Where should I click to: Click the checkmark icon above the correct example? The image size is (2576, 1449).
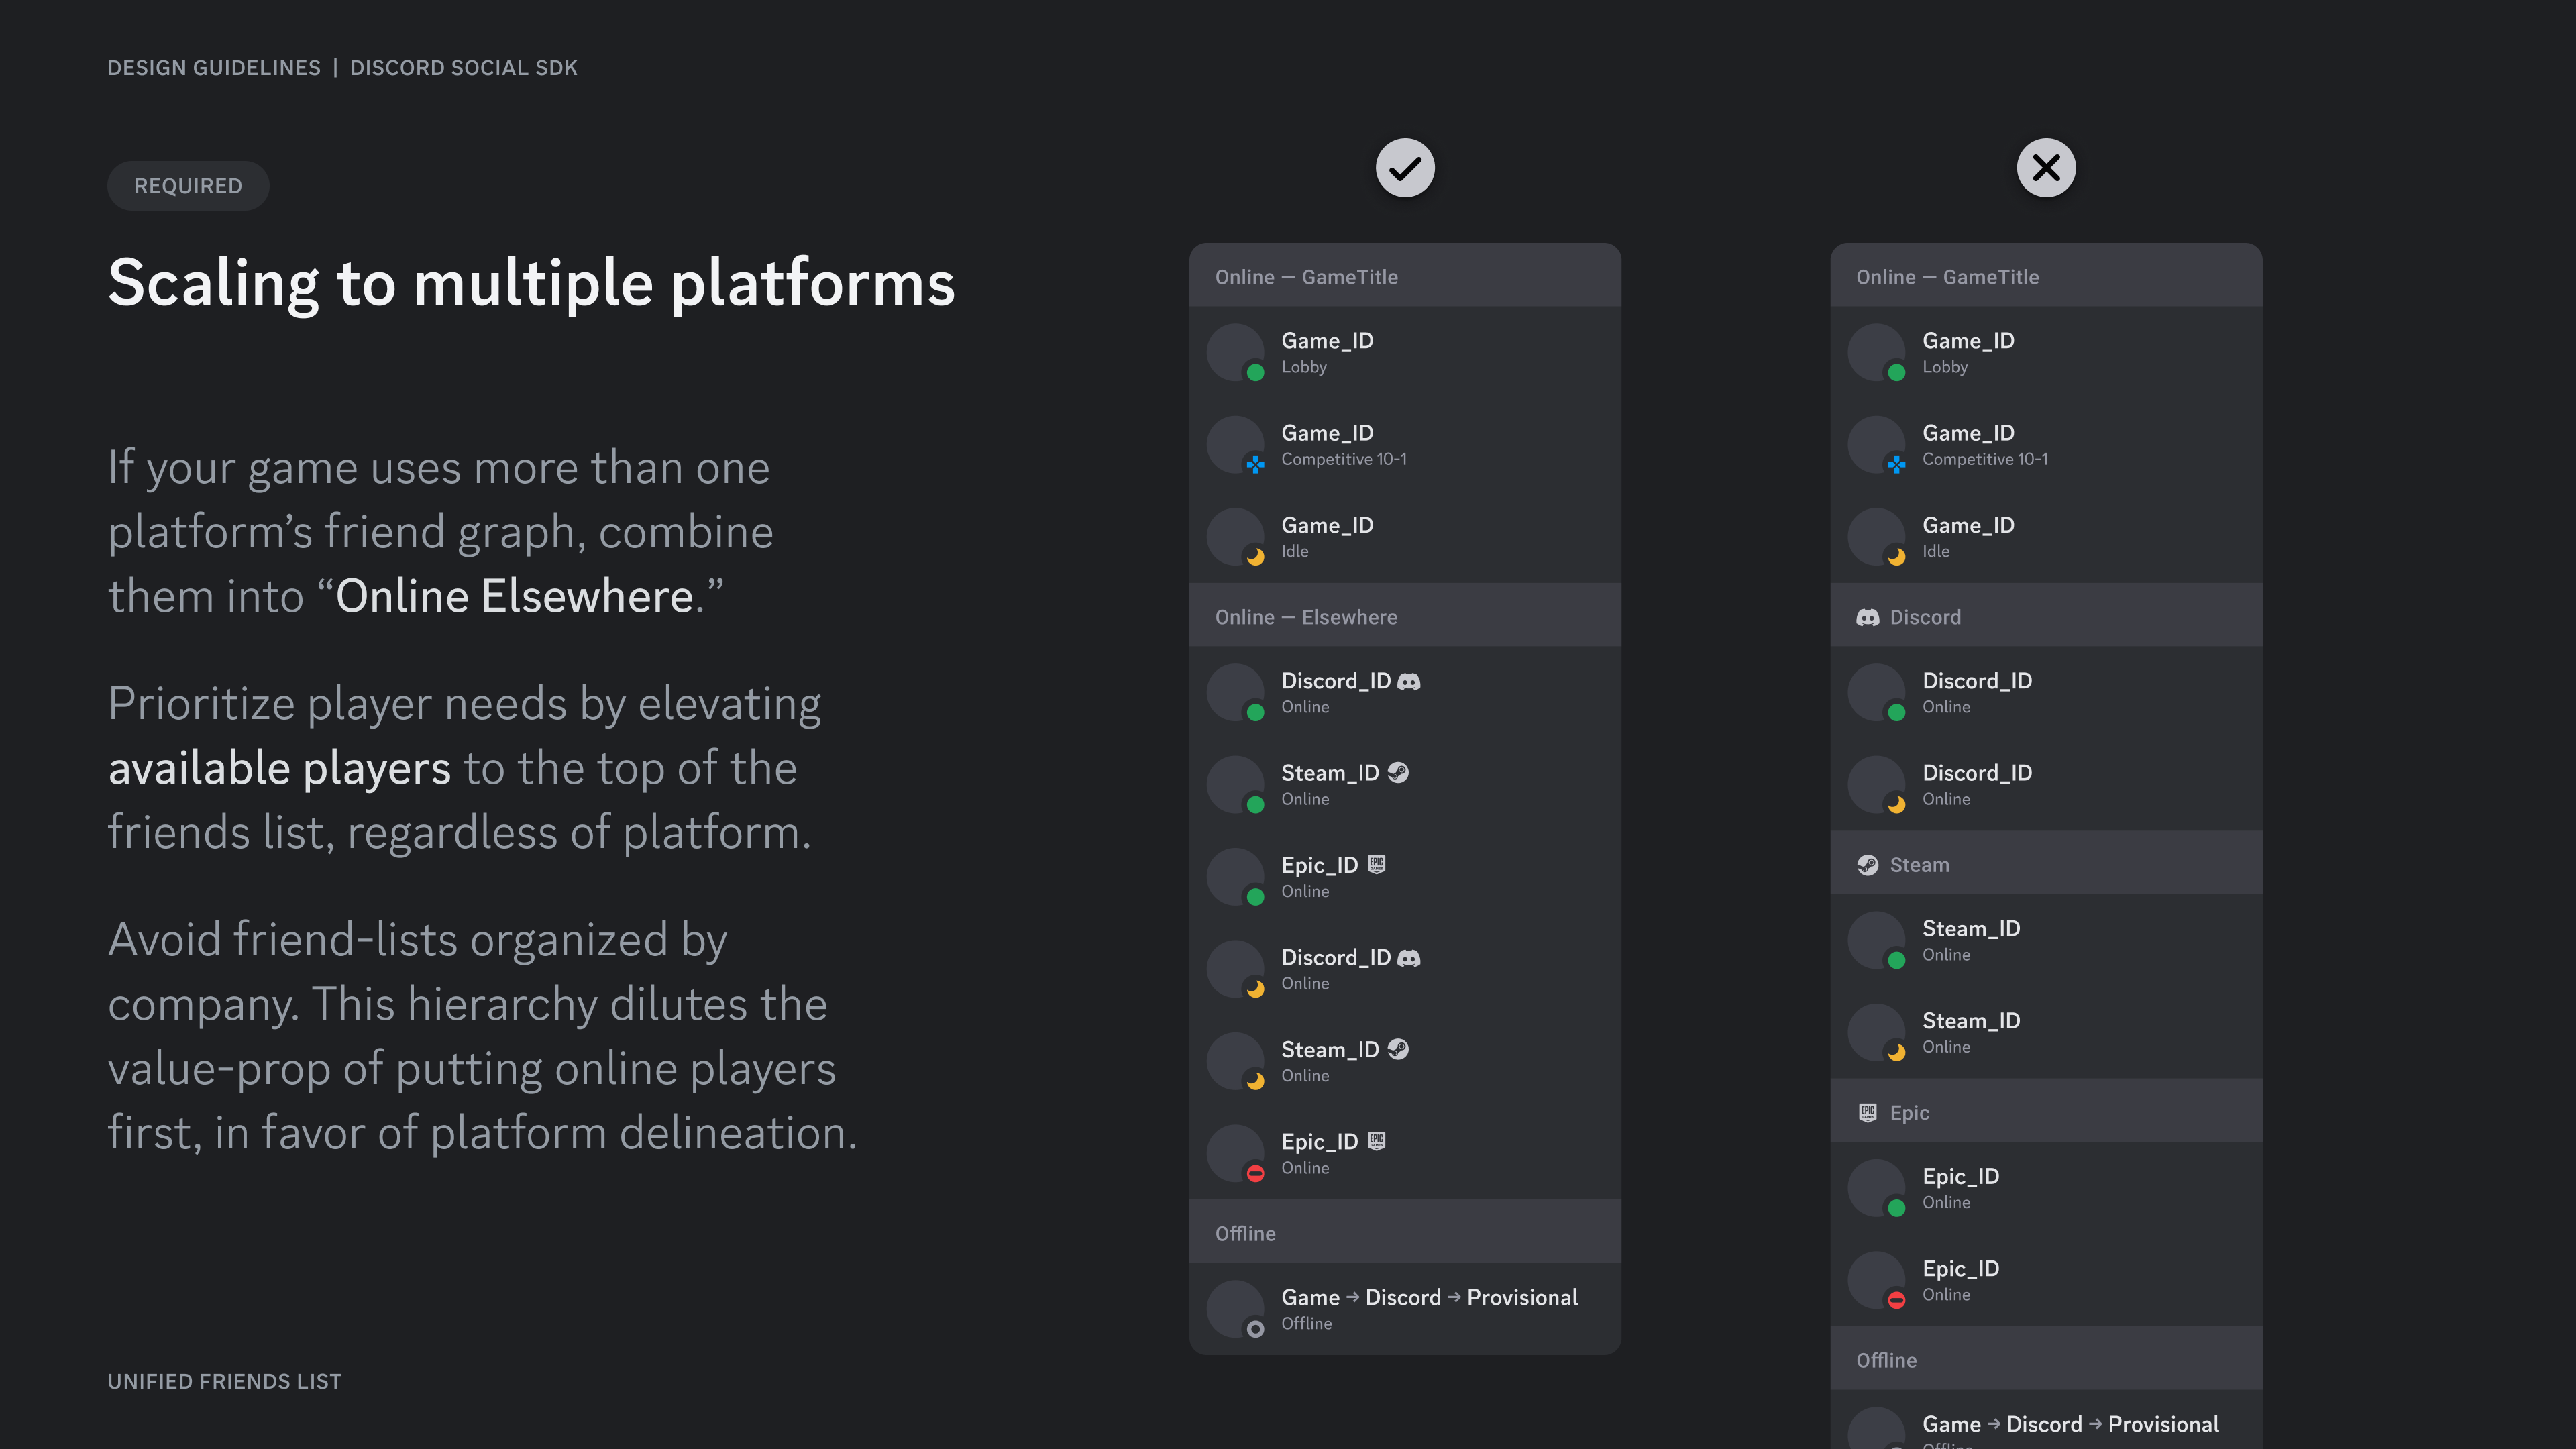(x=1405, y=167)
